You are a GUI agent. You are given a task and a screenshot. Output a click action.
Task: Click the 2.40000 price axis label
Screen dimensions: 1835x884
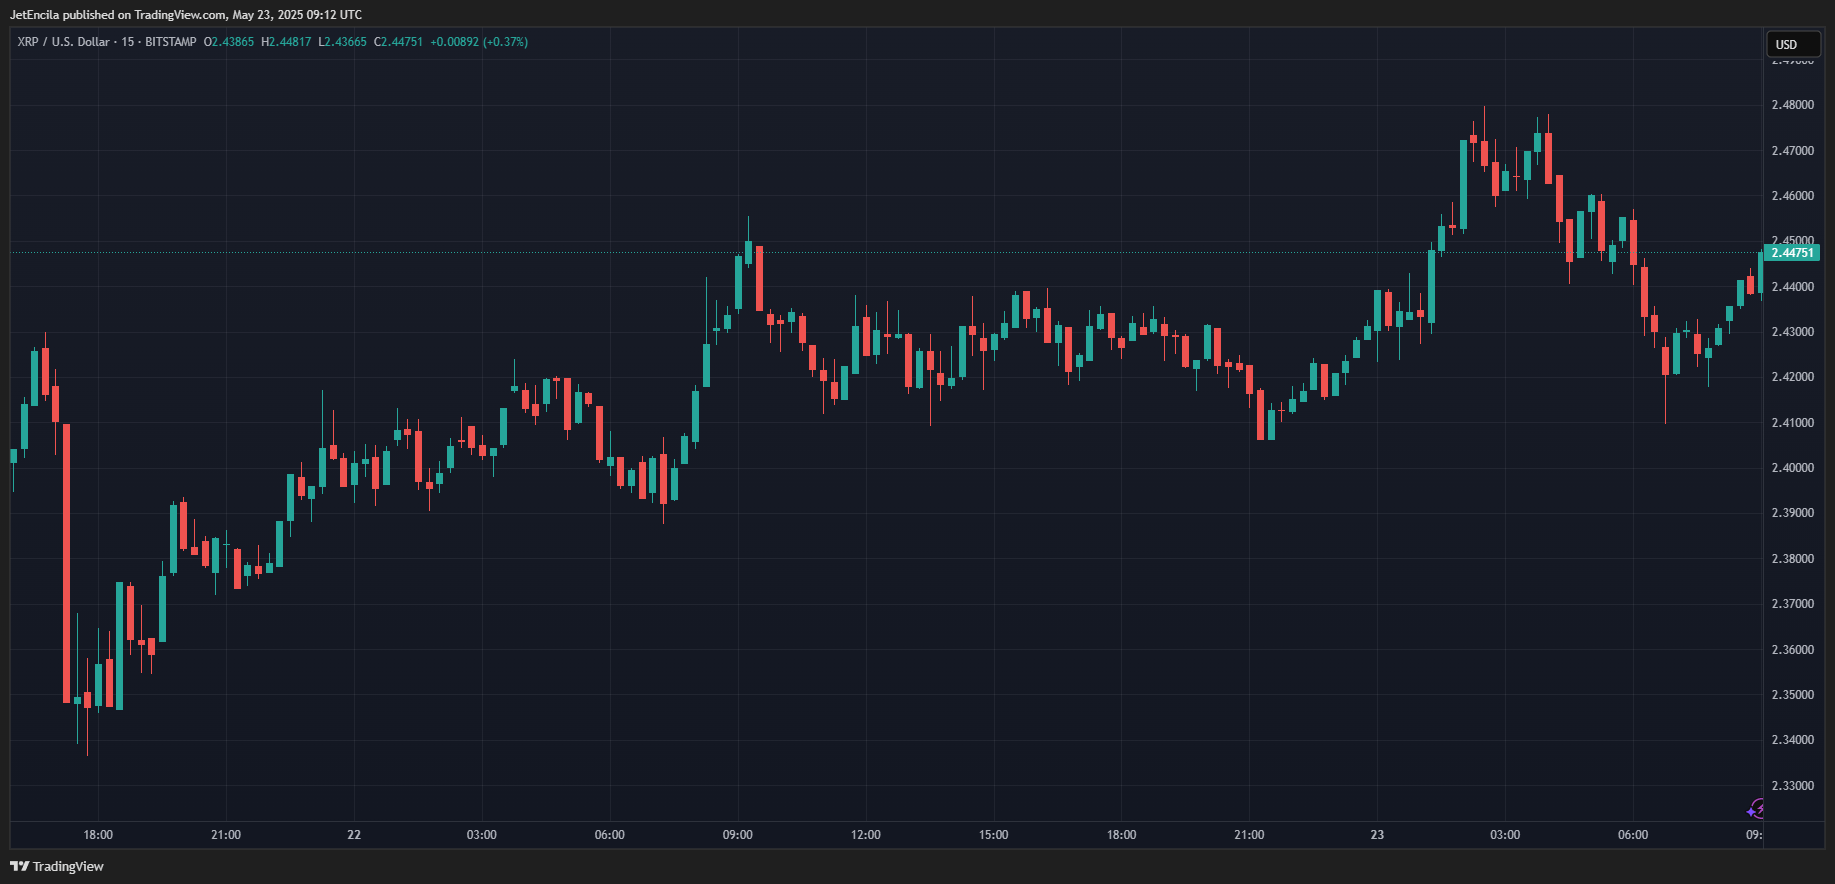click(x=1792, y=468)
